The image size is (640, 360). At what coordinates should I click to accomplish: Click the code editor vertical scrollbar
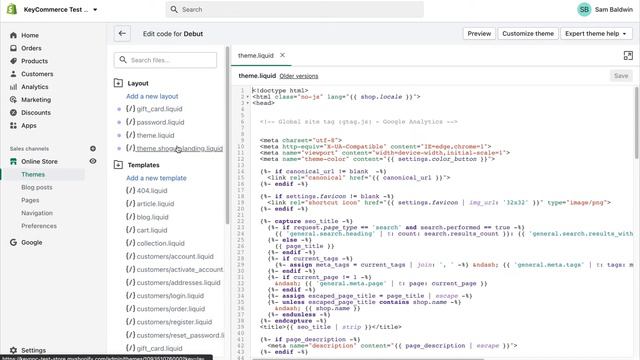pos(637,122)
